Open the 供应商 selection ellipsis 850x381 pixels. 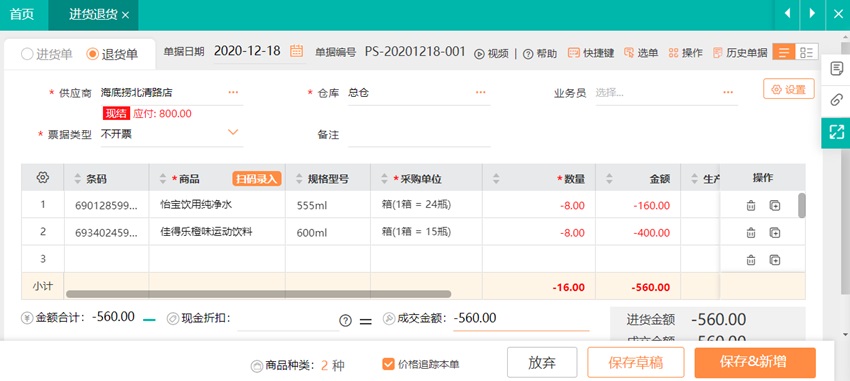tap(233, 93)
